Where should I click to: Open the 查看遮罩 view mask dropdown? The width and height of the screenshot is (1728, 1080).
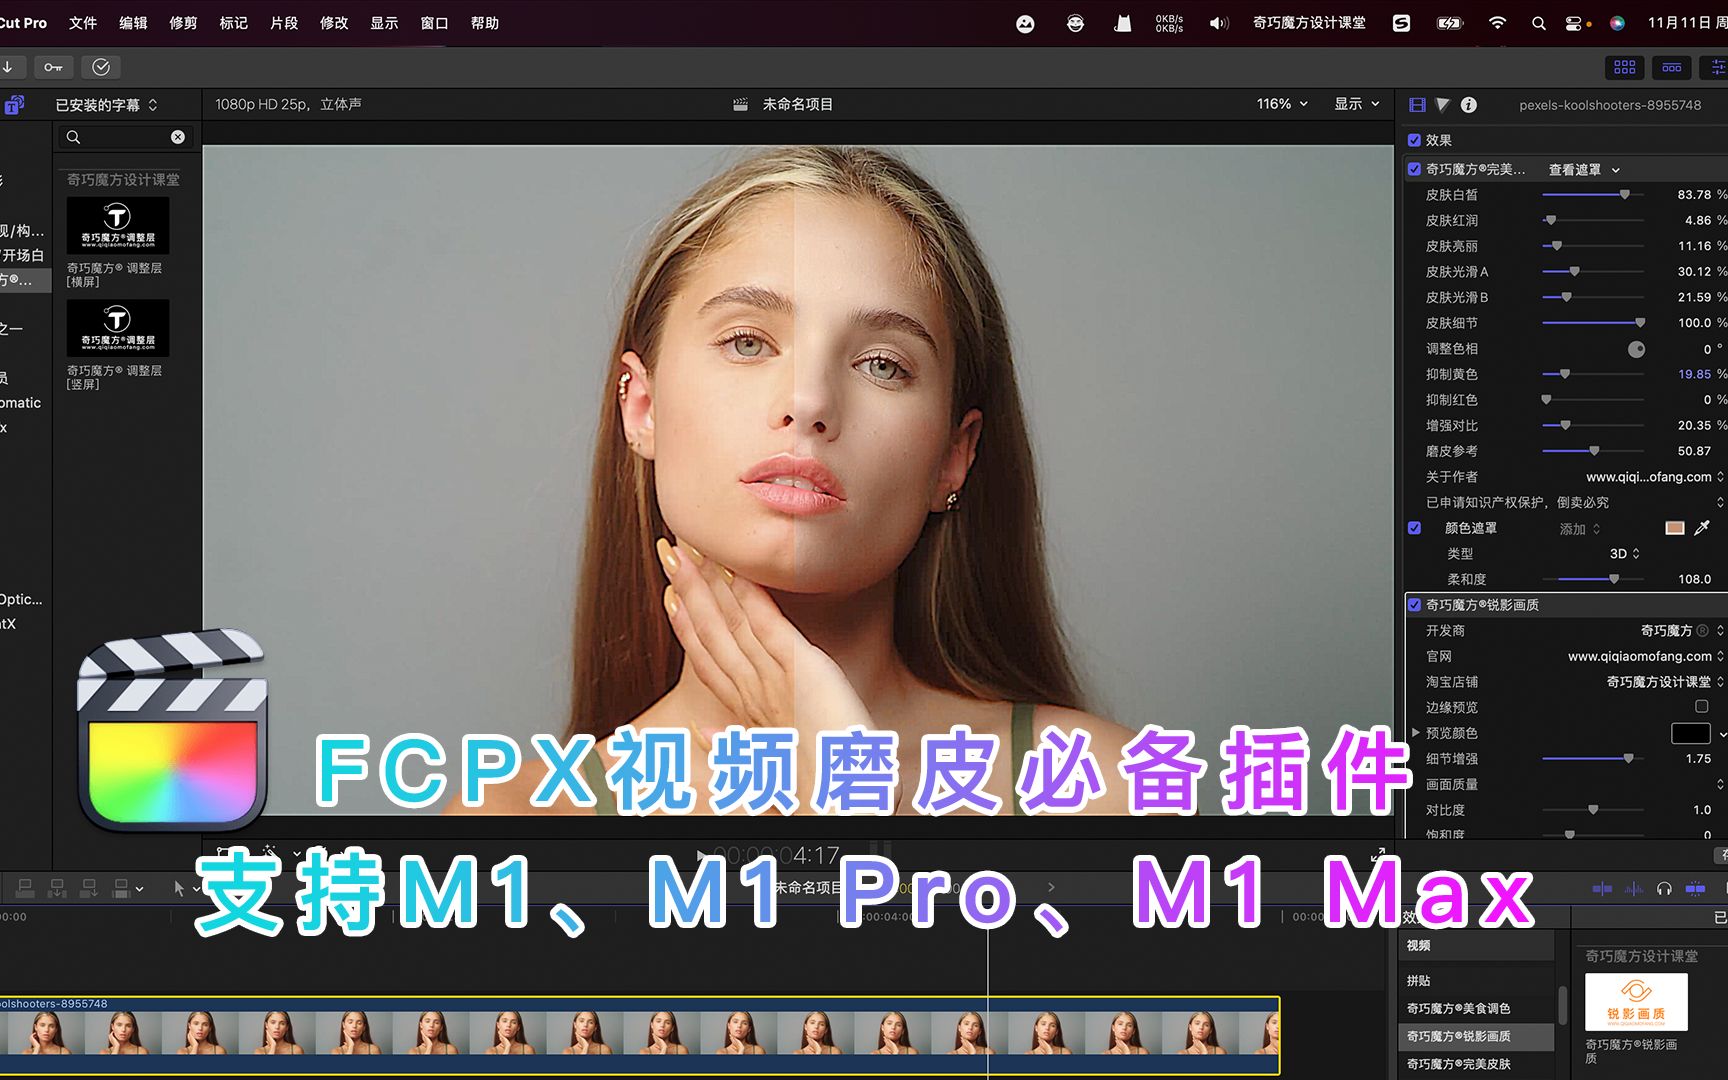pyautogui.click(x=1584, y=170)
